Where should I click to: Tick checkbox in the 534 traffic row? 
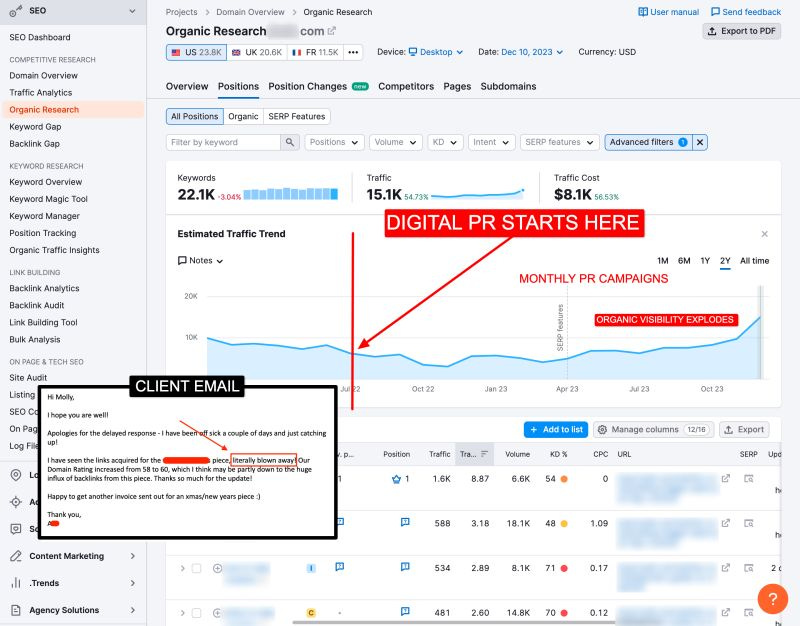tap(196, 568)
